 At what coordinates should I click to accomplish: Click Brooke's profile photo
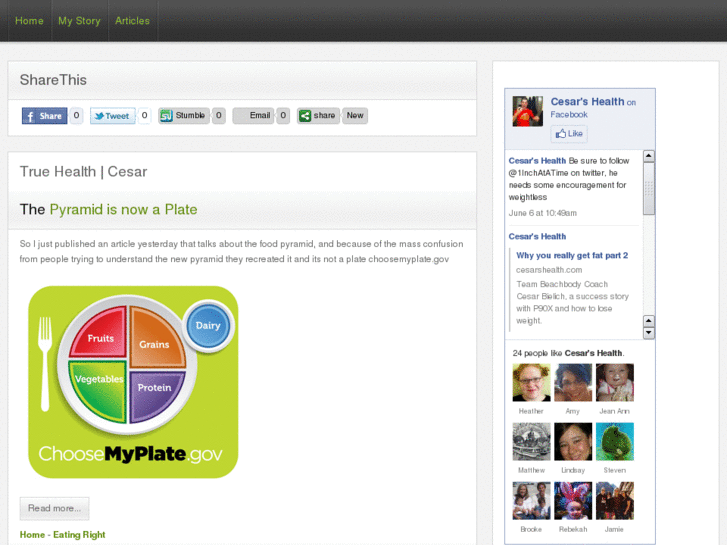(531, 500)
